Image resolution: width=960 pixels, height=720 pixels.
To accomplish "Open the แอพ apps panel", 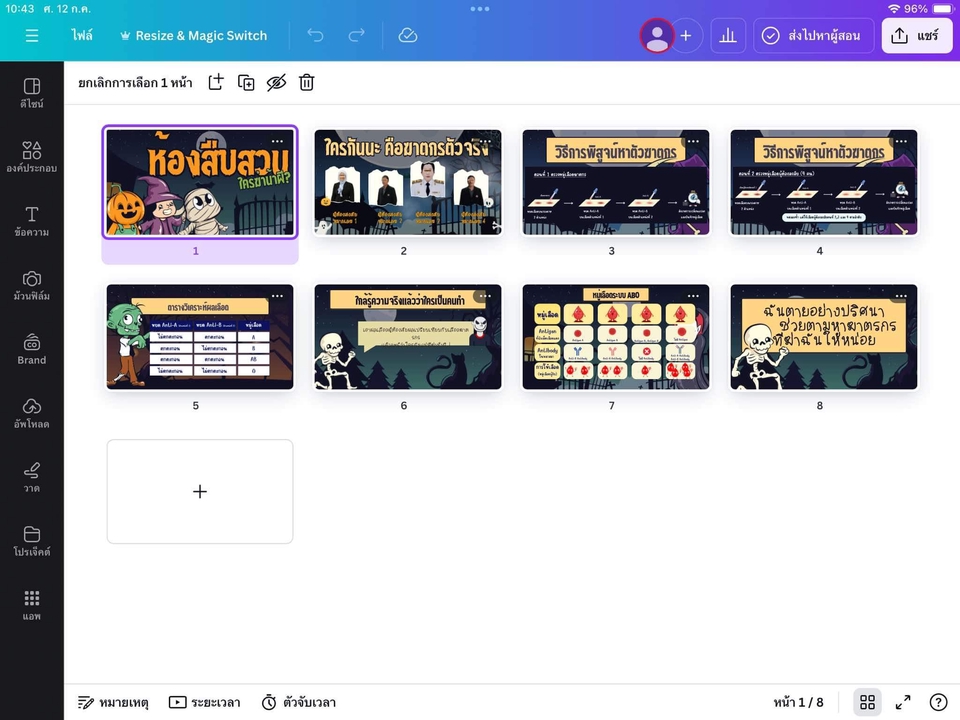I will pos(32,605).
